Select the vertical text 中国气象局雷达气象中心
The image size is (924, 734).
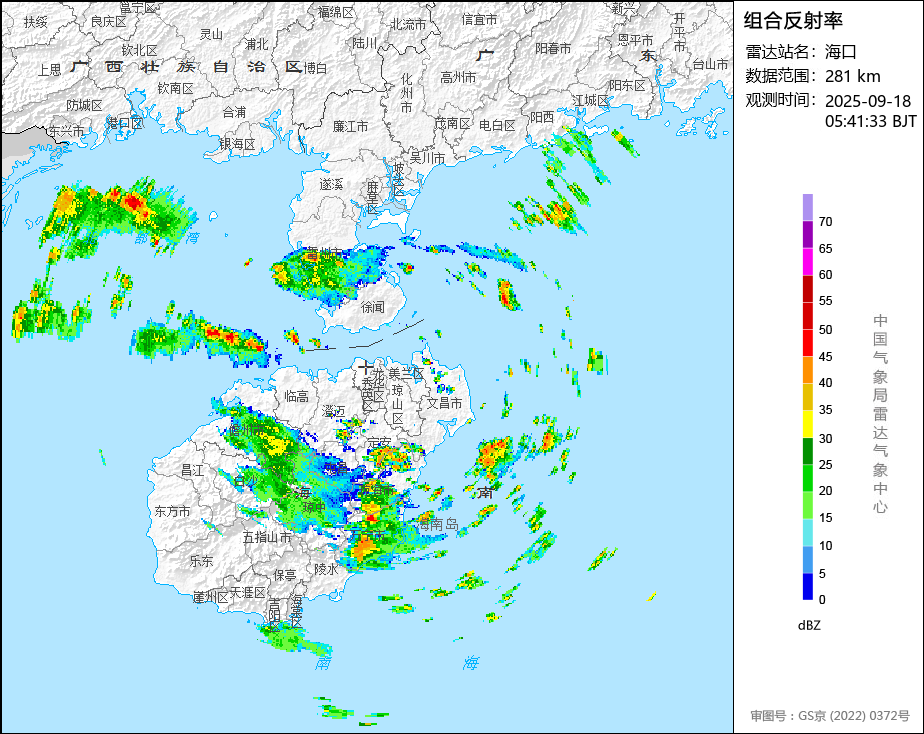[x=880, y=414]
